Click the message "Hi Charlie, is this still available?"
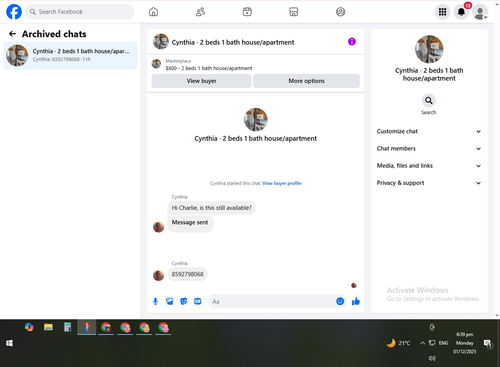Image resolution: width=500 pixels, height=367 pixels. tap(212, 208)
